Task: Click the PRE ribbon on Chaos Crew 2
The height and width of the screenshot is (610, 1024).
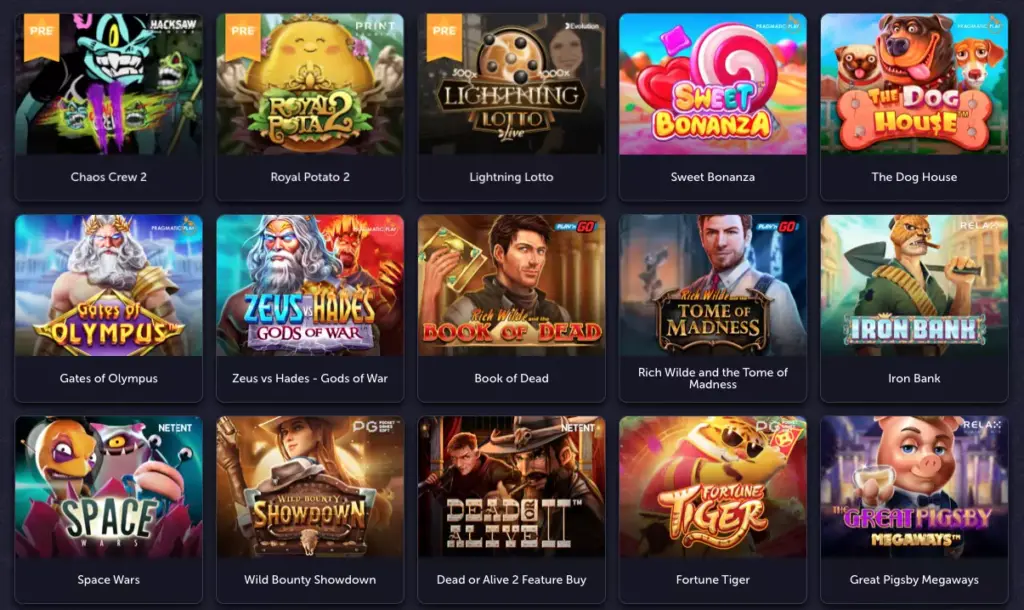Action: pyautogui.click(x=41, y=35)
